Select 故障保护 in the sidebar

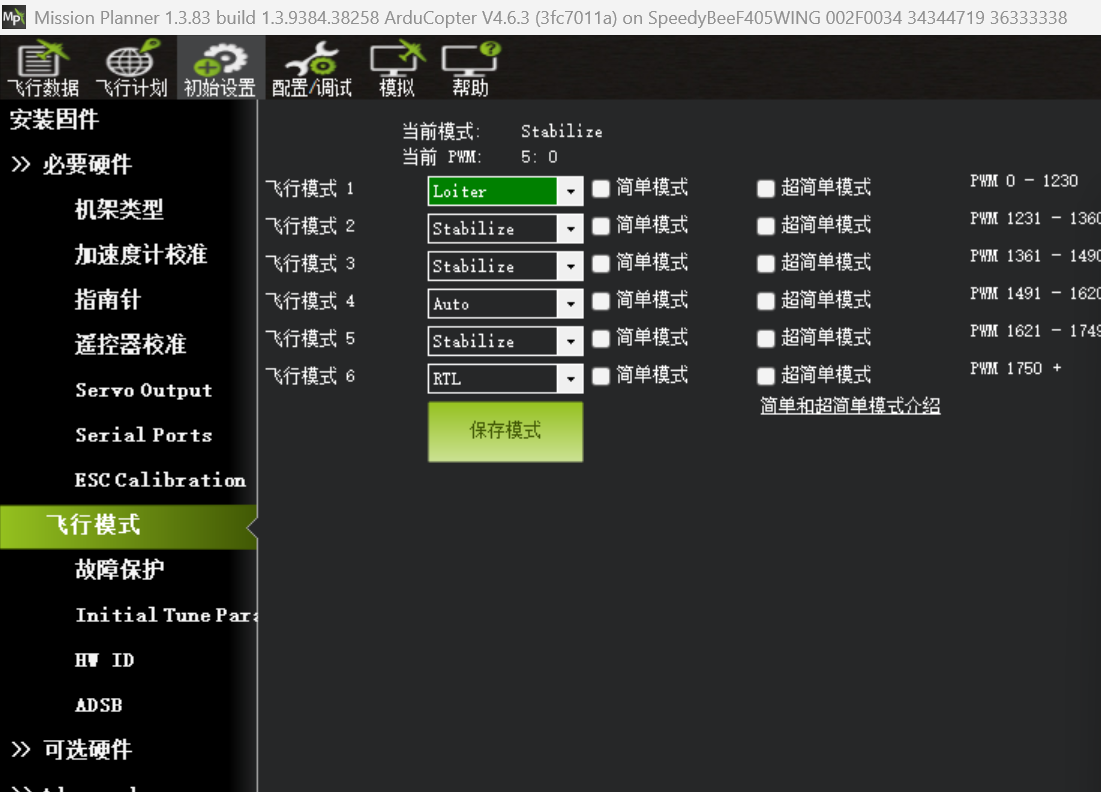coord(119,569)
